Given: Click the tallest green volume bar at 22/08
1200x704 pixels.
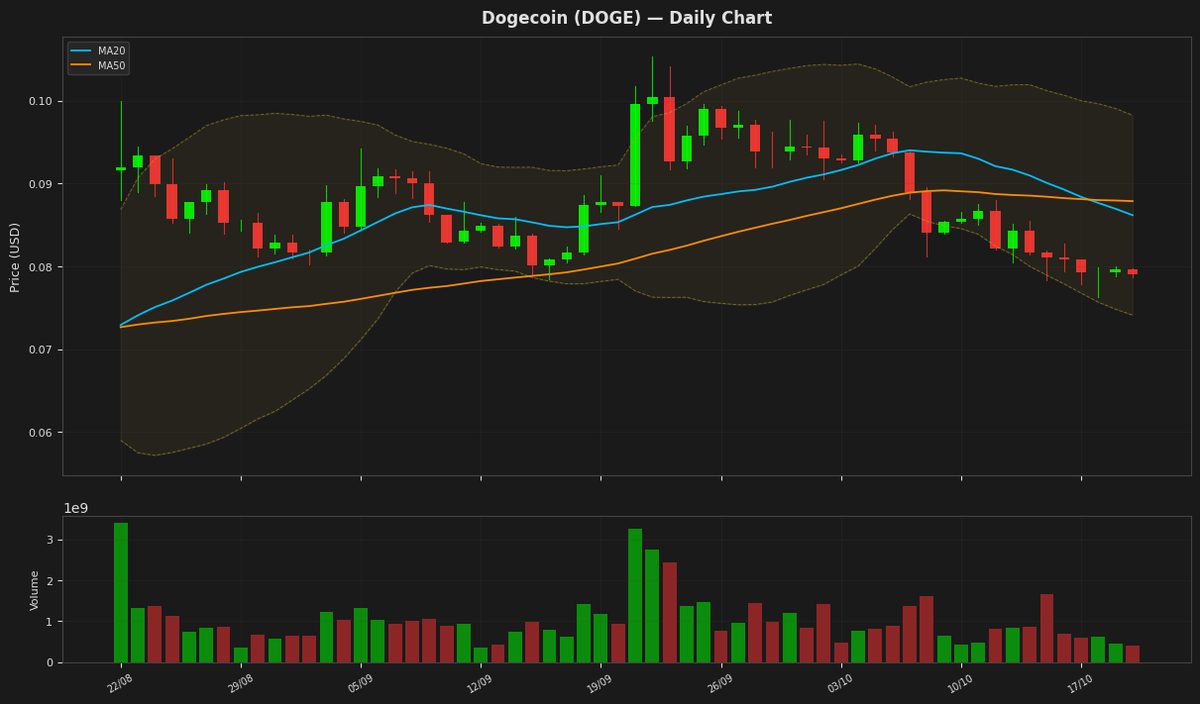Looking at the screenshot, I should (x=121, y=592).
